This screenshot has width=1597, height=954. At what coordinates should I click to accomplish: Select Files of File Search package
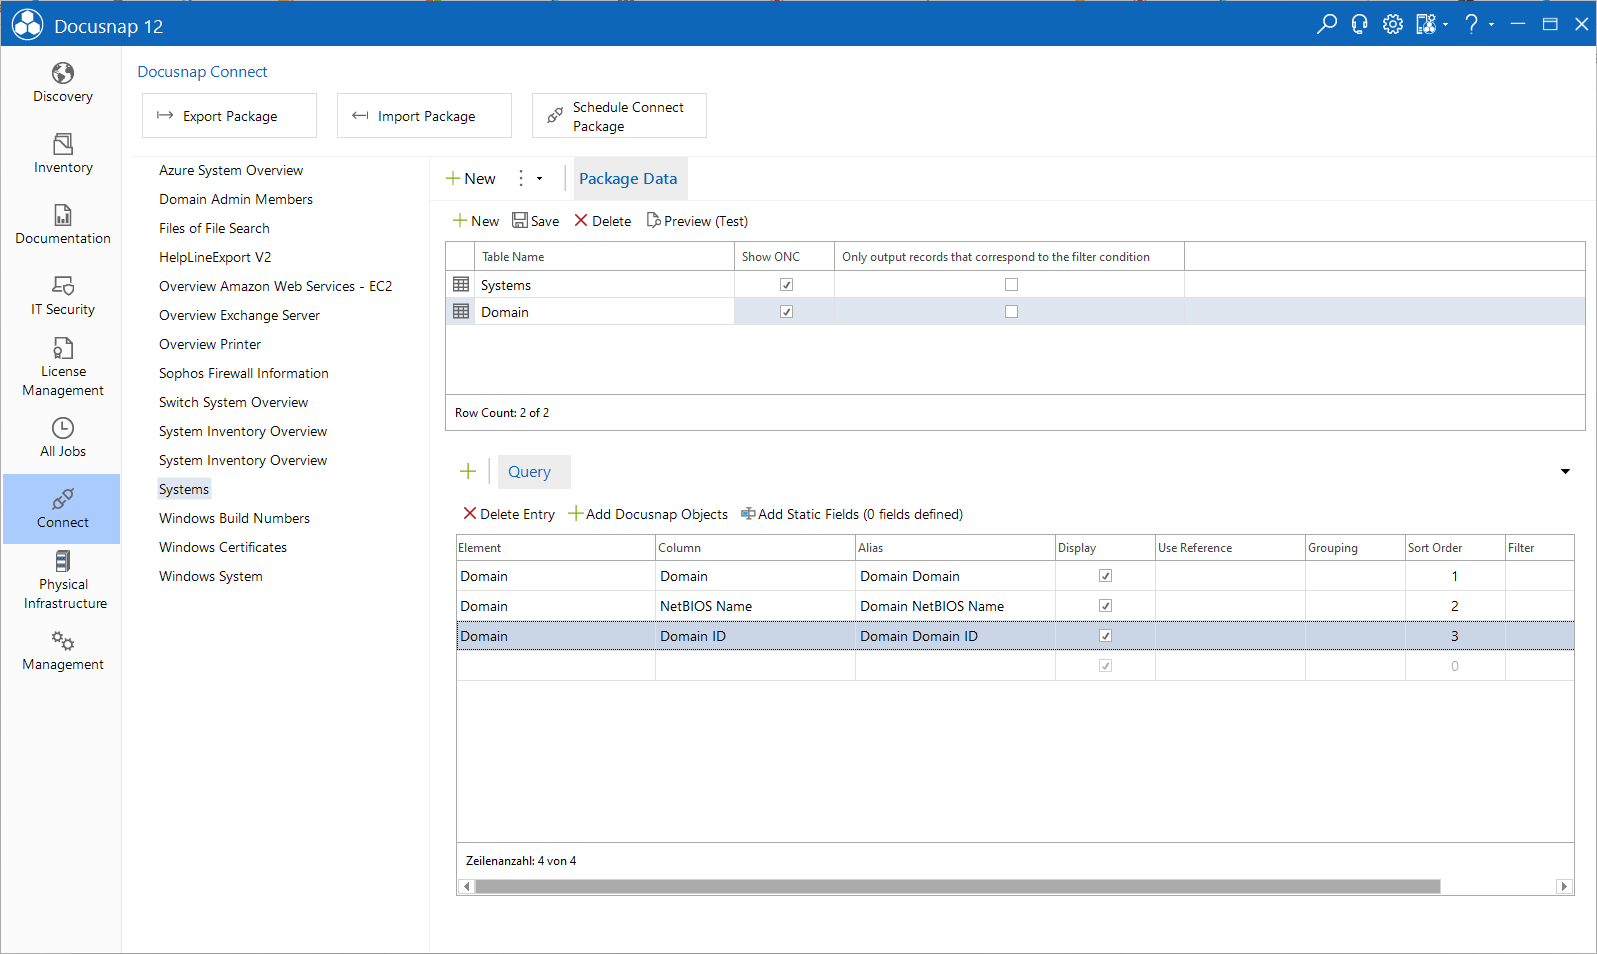pos(214,228)
